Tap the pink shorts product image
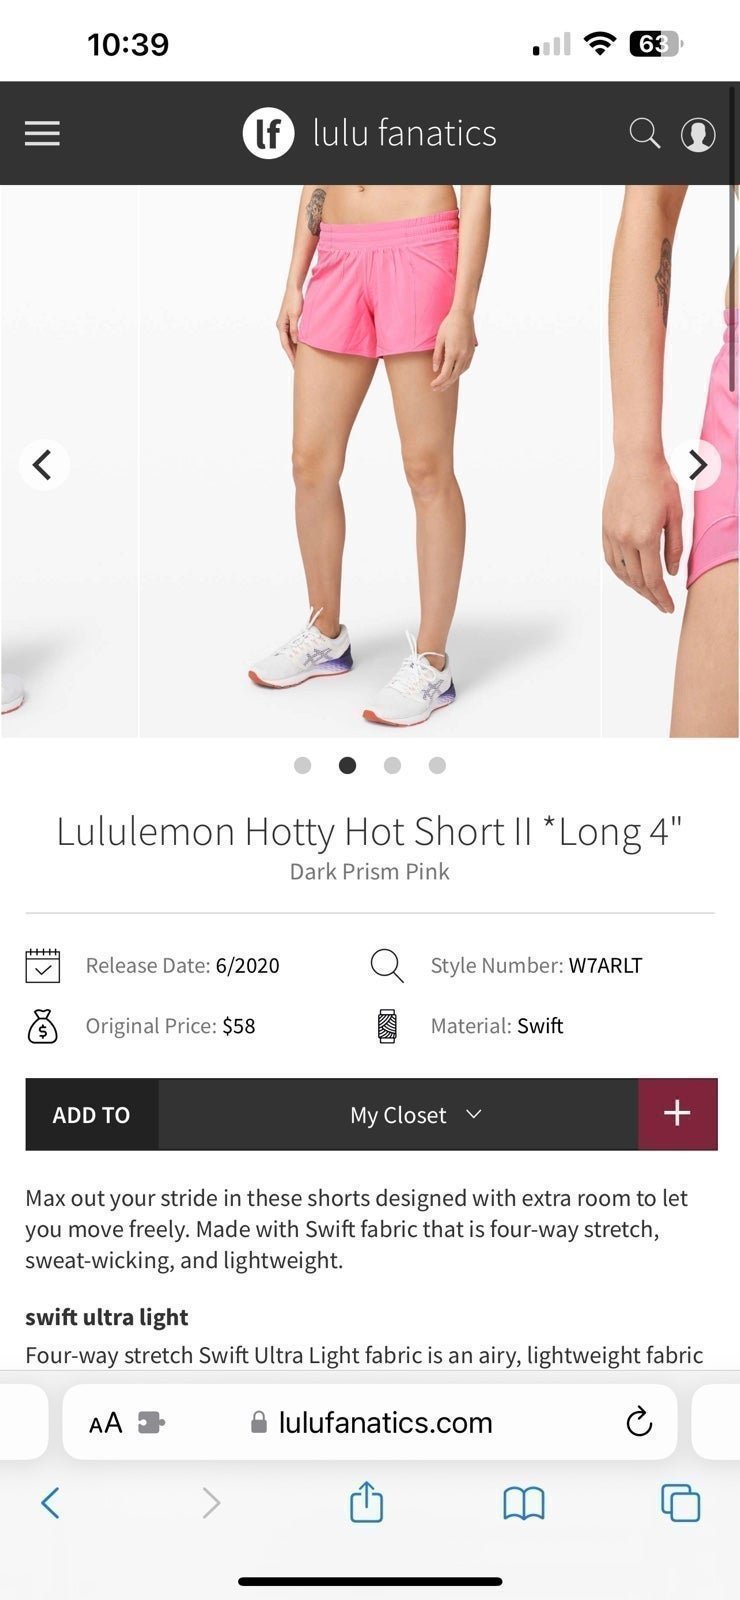 370,461
